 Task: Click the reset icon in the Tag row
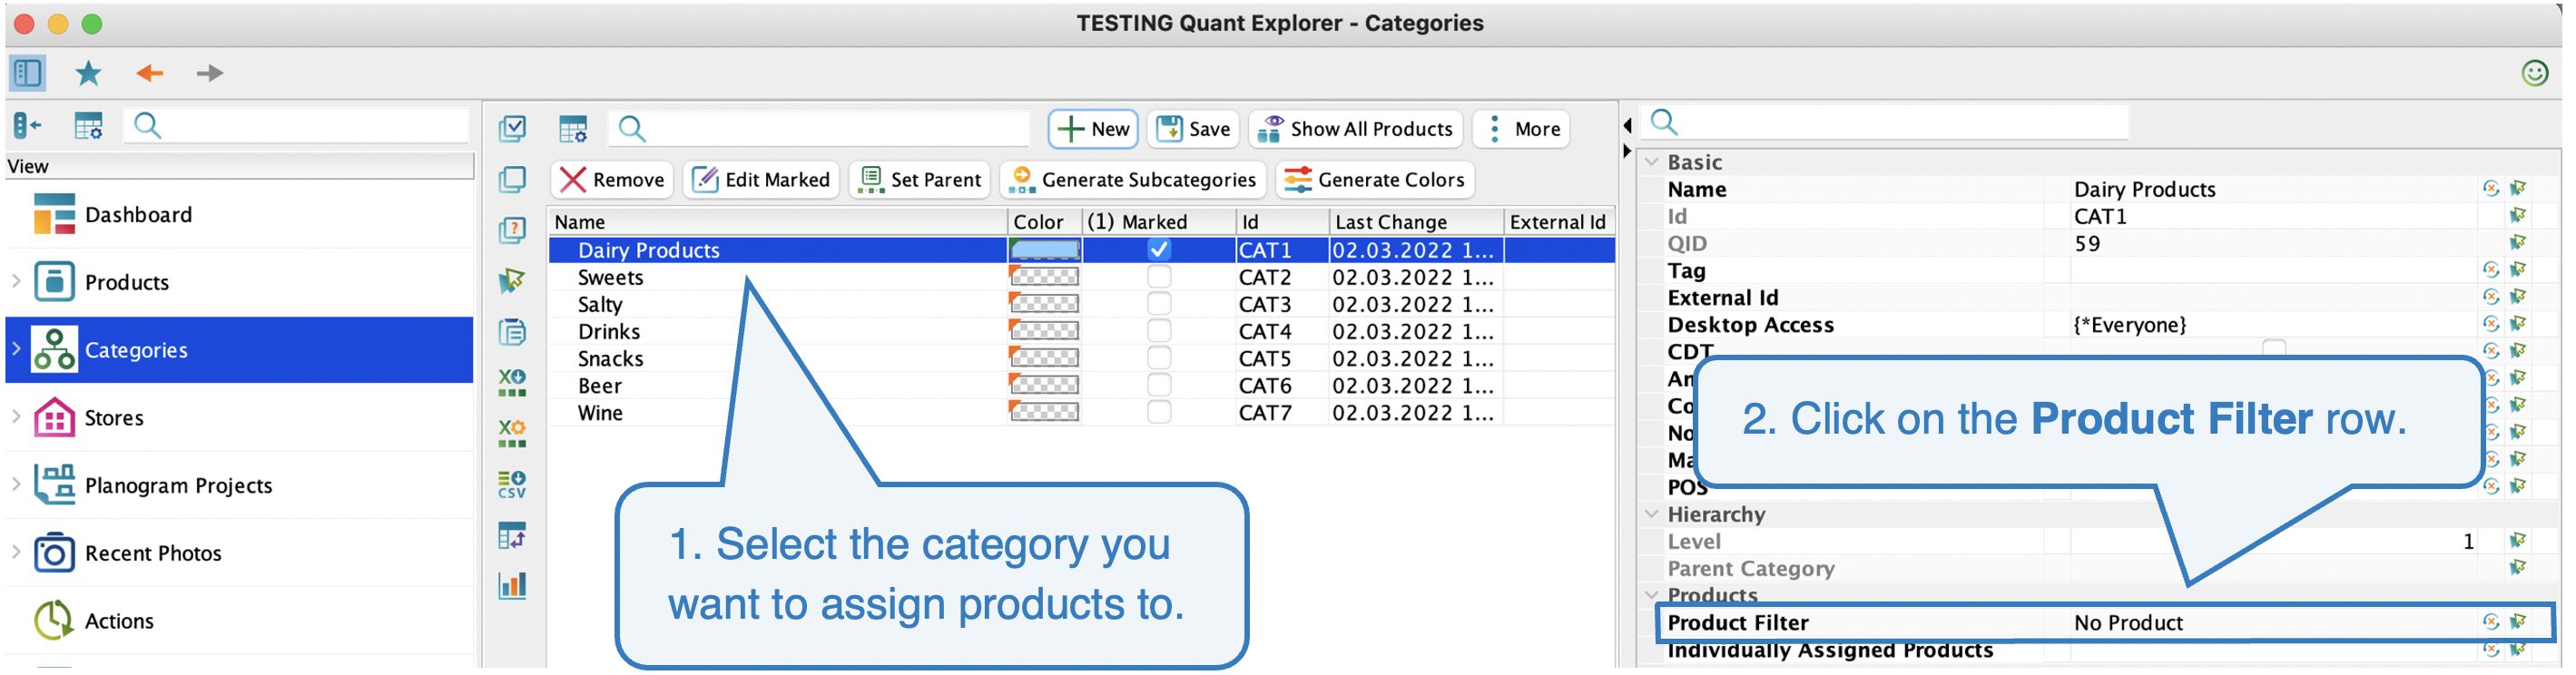point(2491,270)
